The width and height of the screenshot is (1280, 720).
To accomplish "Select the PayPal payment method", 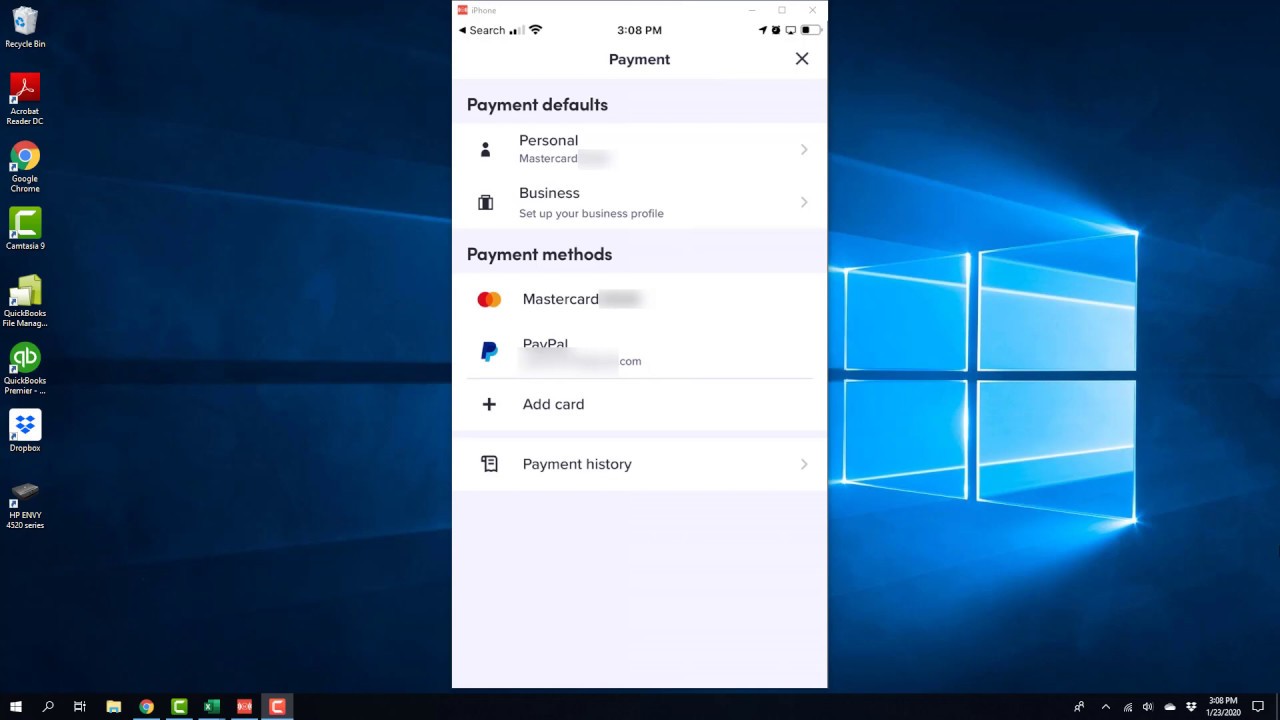I will [640, 352].
